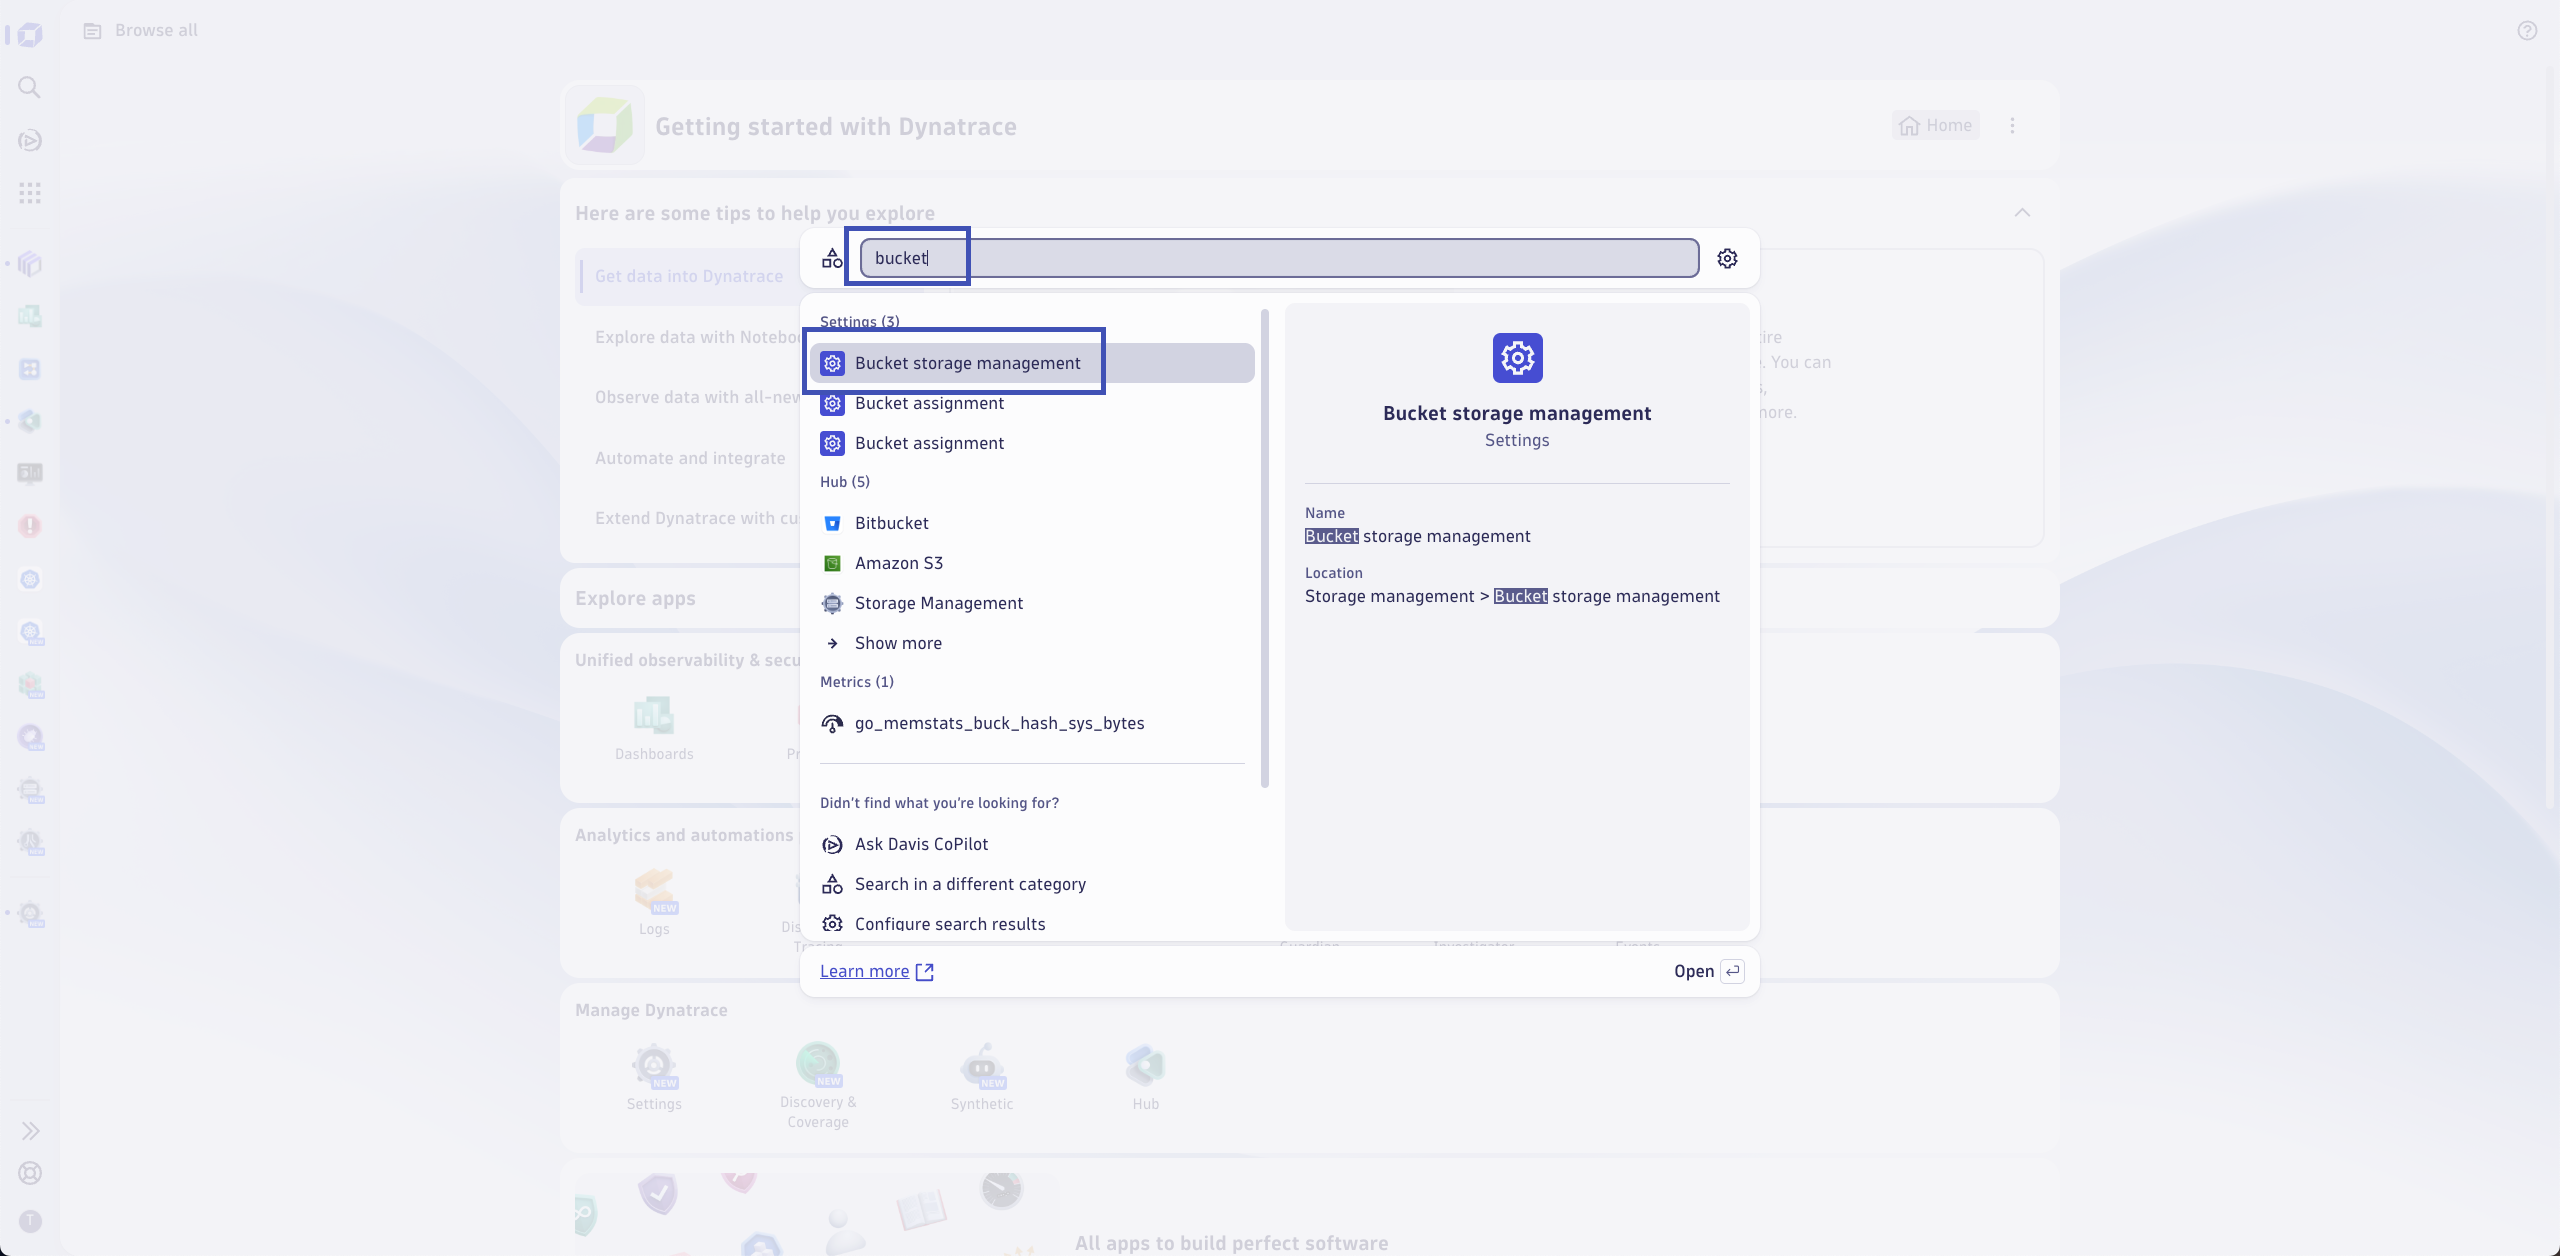Viewport: 2560px width, 1256px height.
Task: Click the 'Metrics (1)' section heading
Action: tap(857, 681)
